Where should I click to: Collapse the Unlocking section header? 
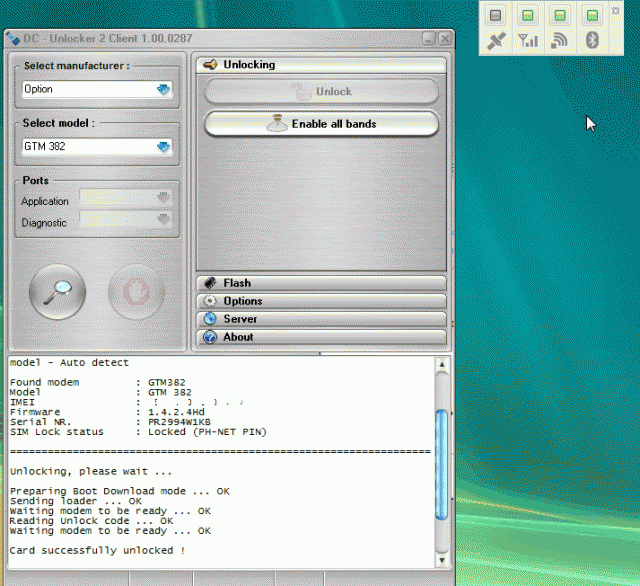[322, 65]
